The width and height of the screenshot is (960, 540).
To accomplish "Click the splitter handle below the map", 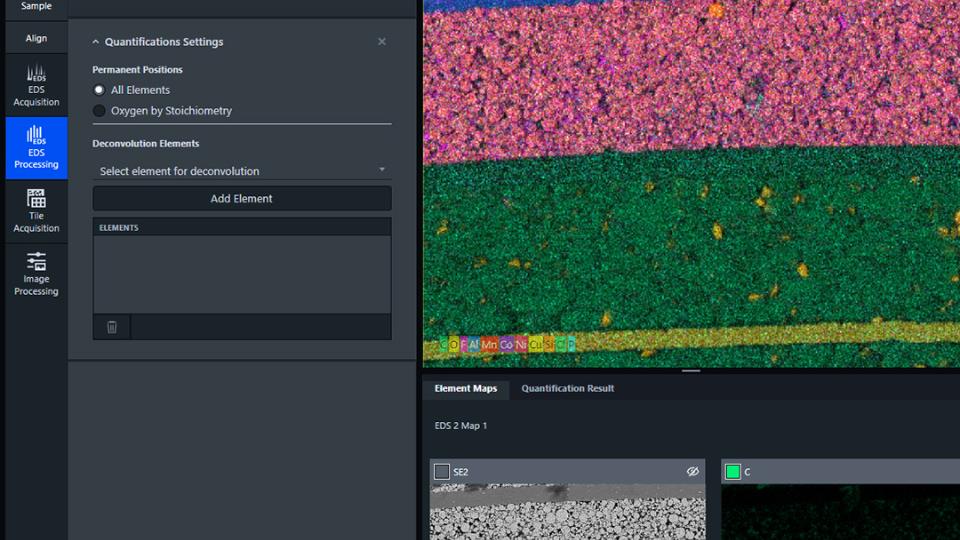I will pyautogui.click(x=691, y=370).
